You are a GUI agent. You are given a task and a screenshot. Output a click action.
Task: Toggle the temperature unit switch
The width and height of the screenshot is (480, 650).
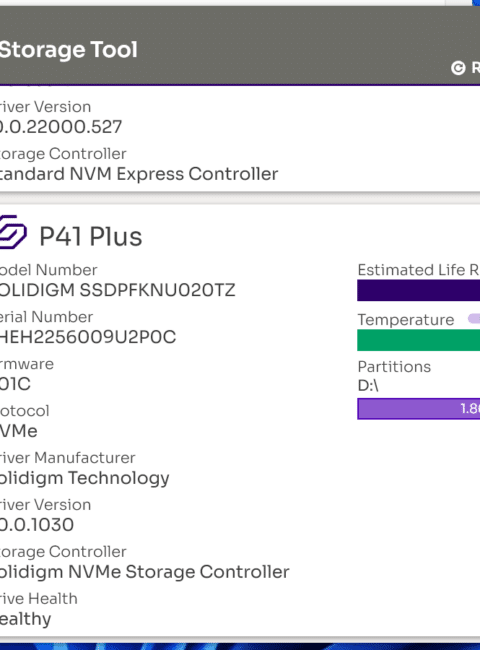click(x=474, y=319)
